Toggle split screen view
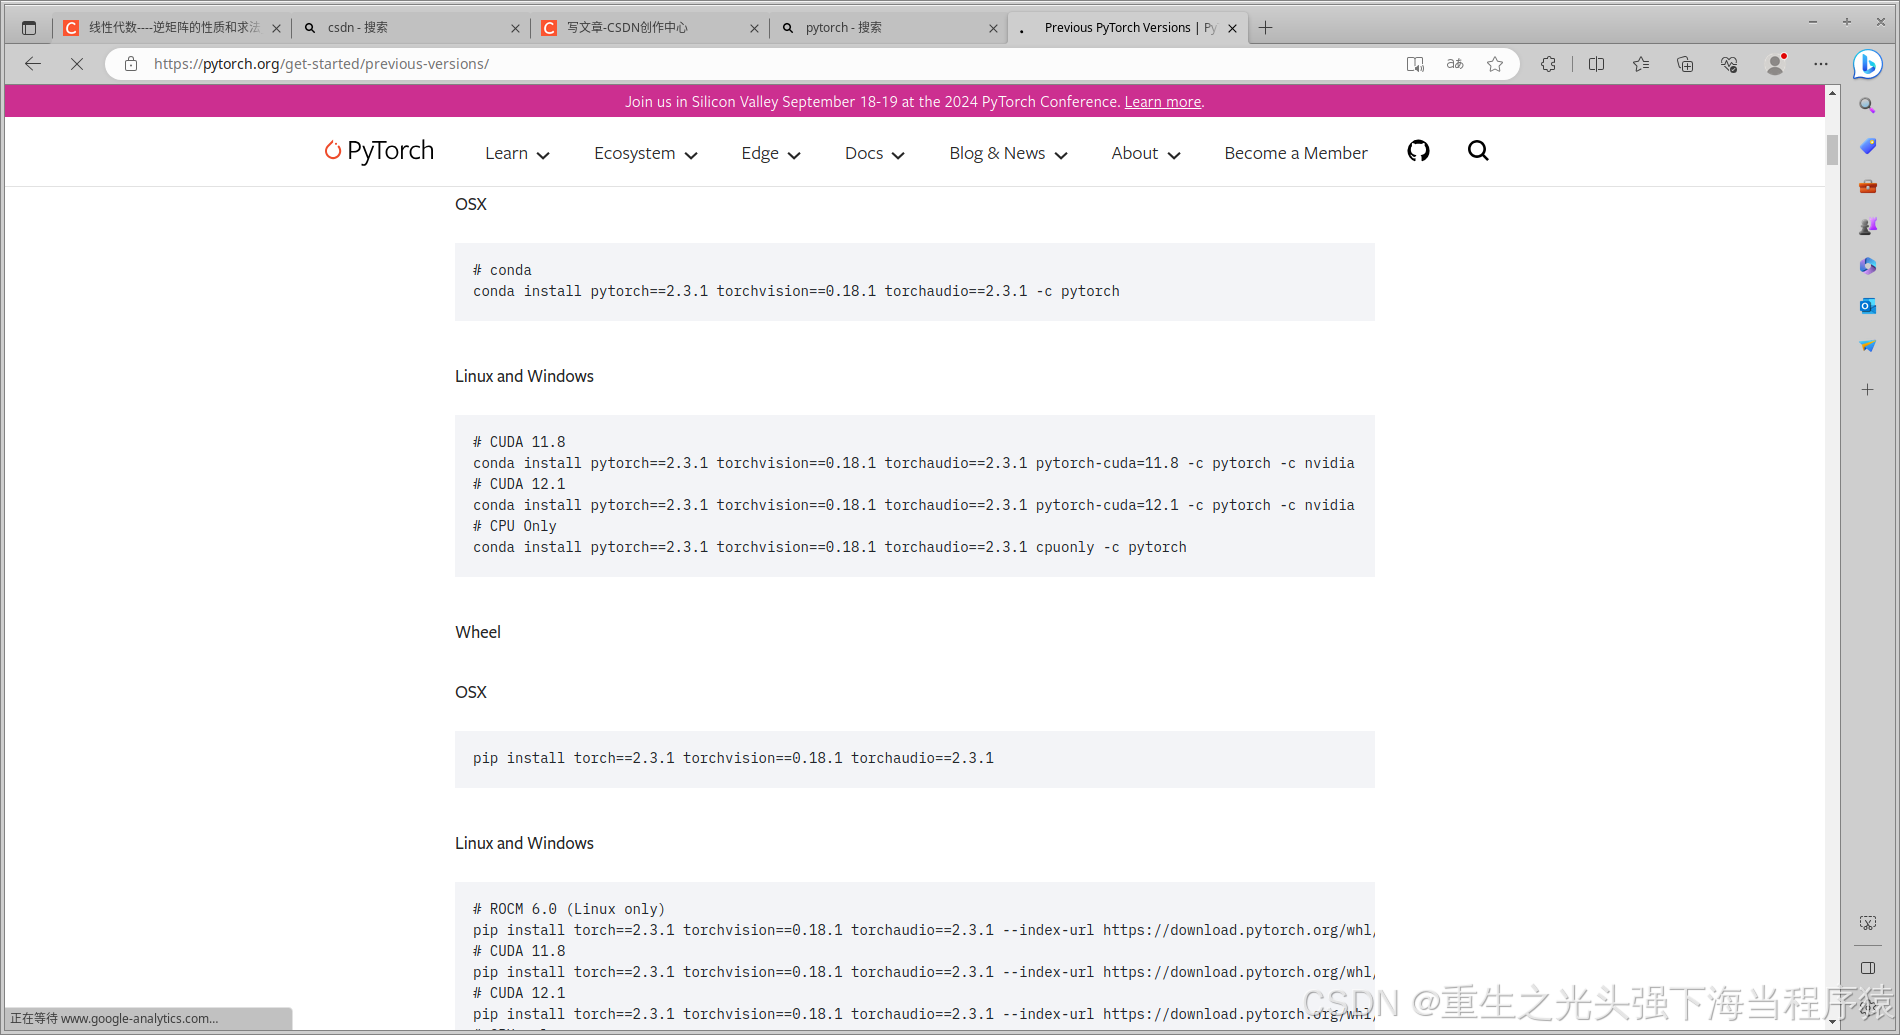 tap(1596, 63)
